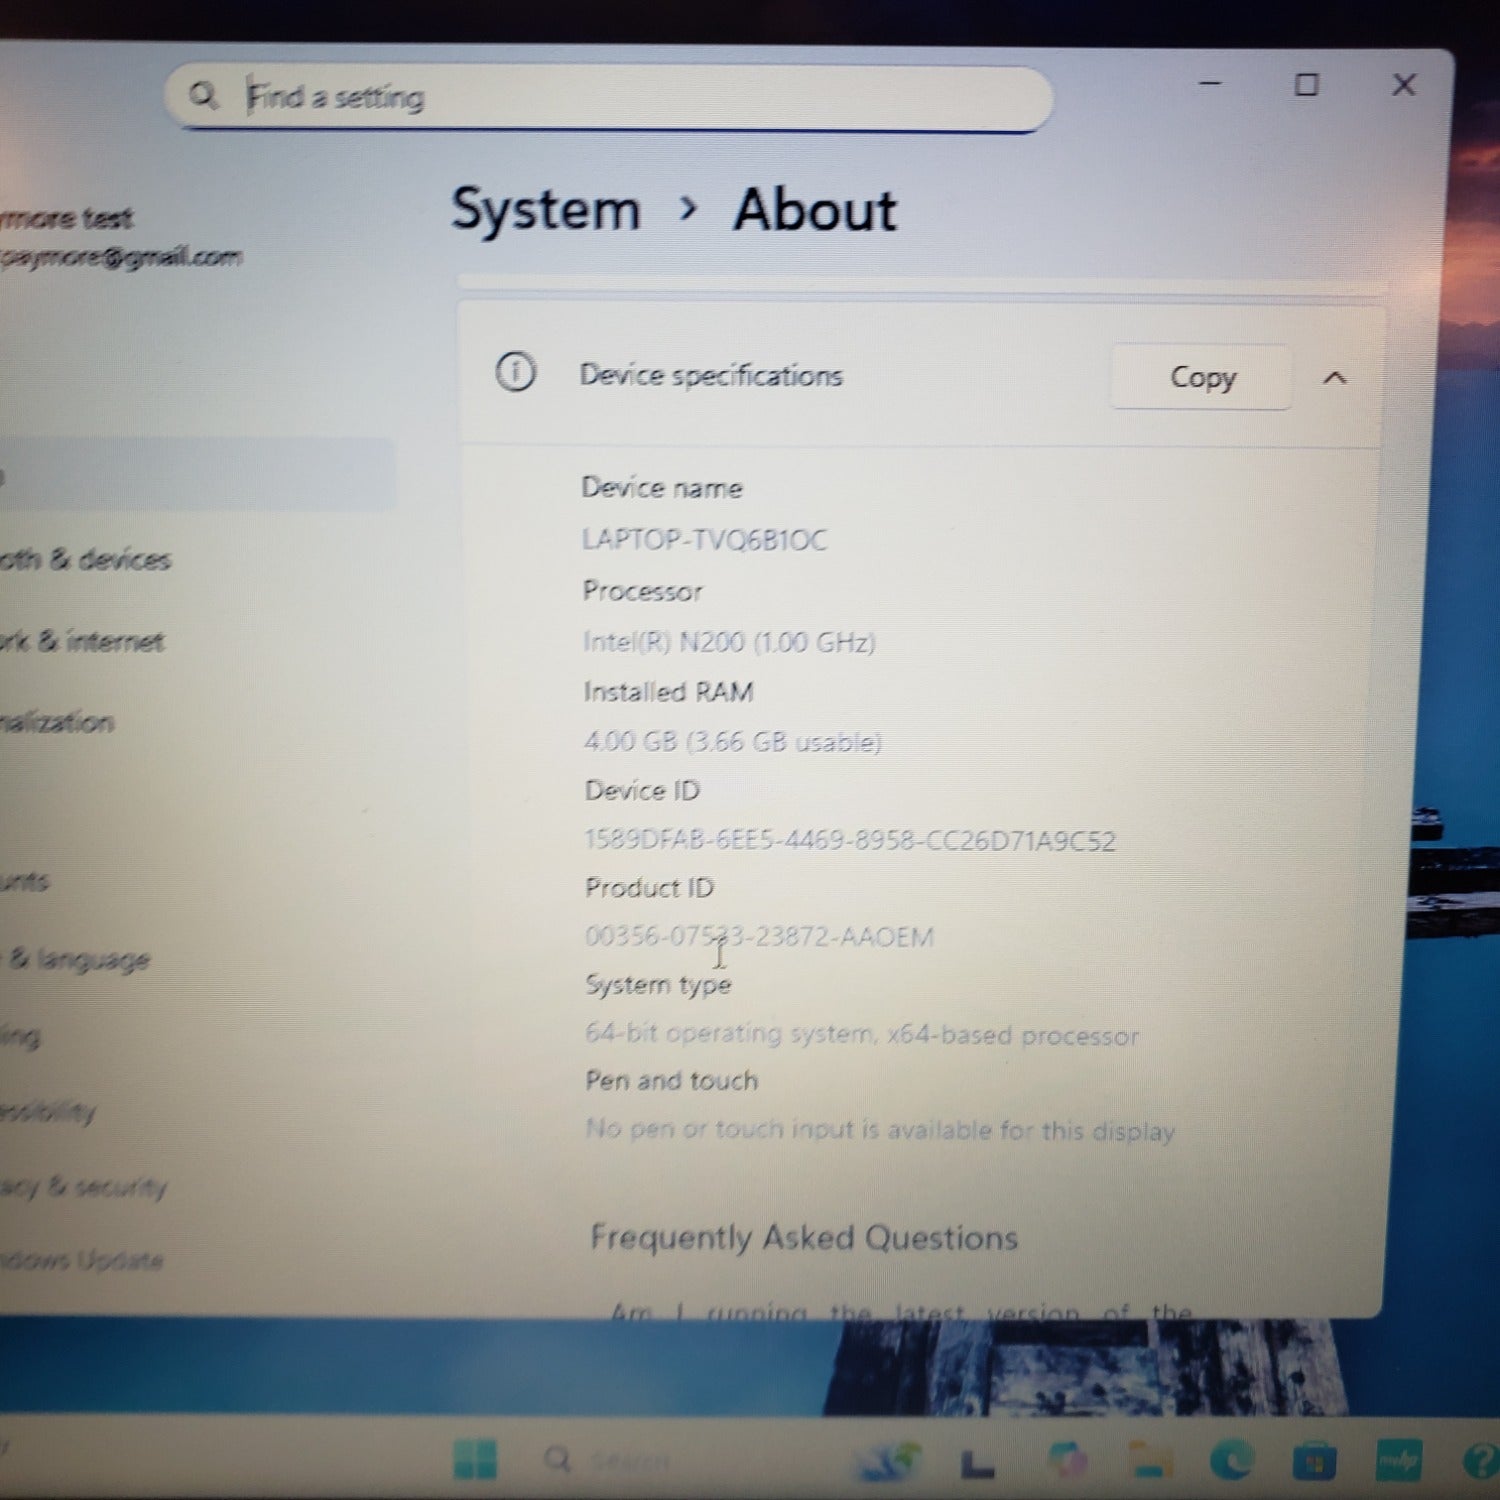Open the Copilot app in the taskbar
Image resolution: width=1500 pixels, height=1500 pixels.
tap(1067, 1461)
